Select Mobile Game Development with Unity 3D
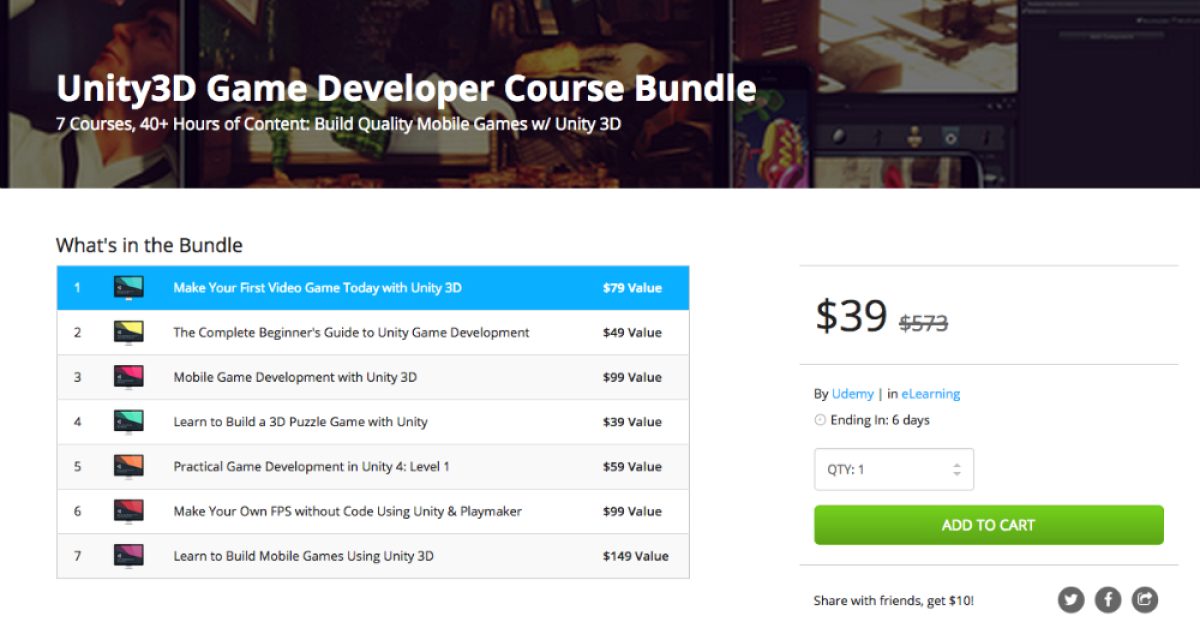The width and height of the screenshot is (1200, 628). click(295, 378)
